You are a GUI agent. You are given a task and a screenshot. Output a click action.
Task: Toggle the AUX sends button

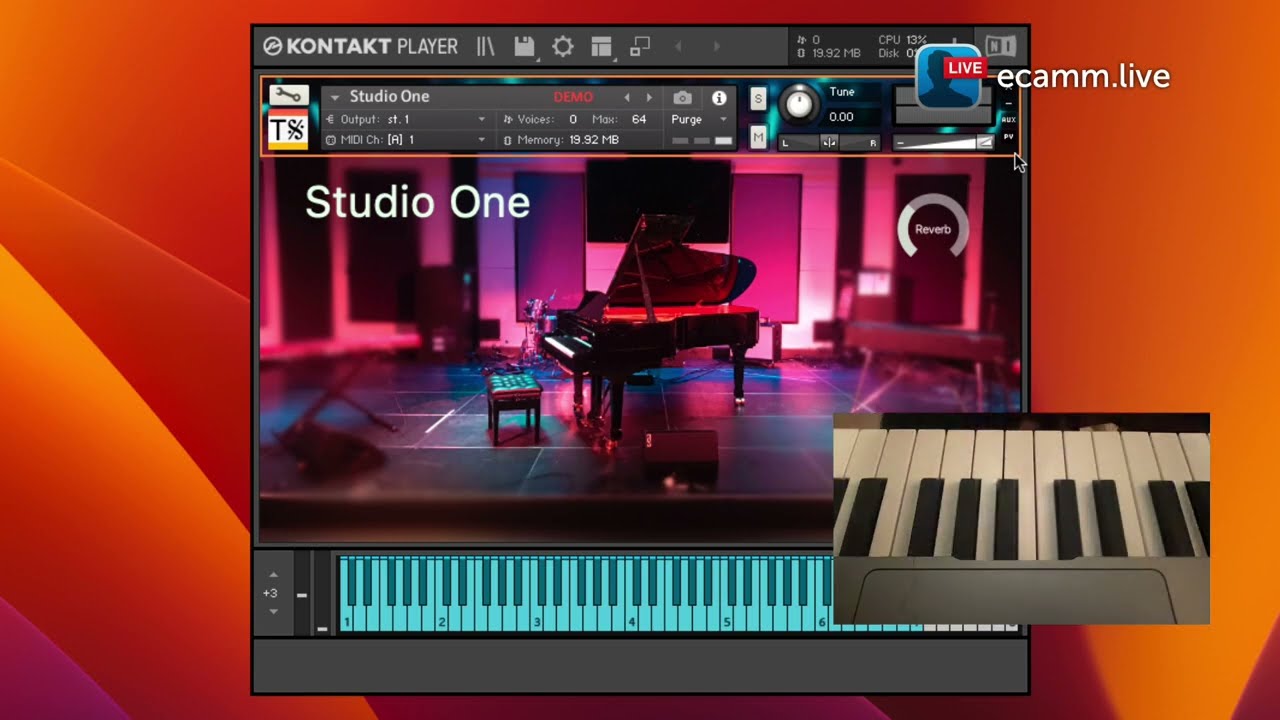(x=1008, y=119)
